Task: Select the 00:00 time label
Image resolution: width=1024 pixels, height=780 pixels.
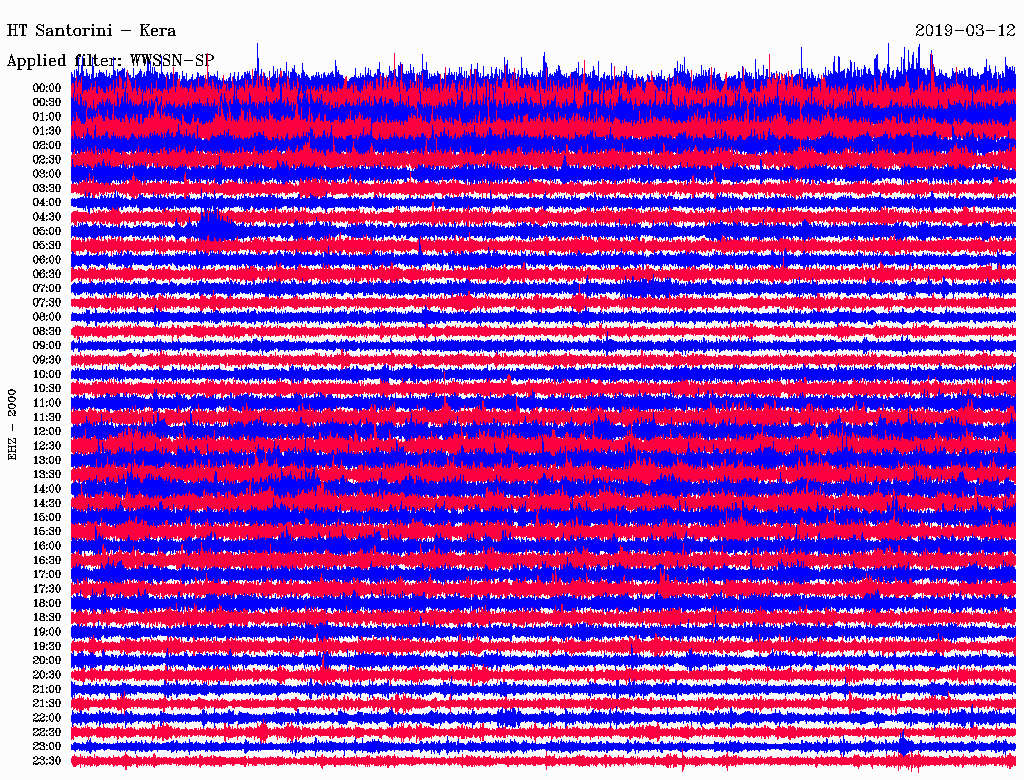Action: (x=47, y=88)
